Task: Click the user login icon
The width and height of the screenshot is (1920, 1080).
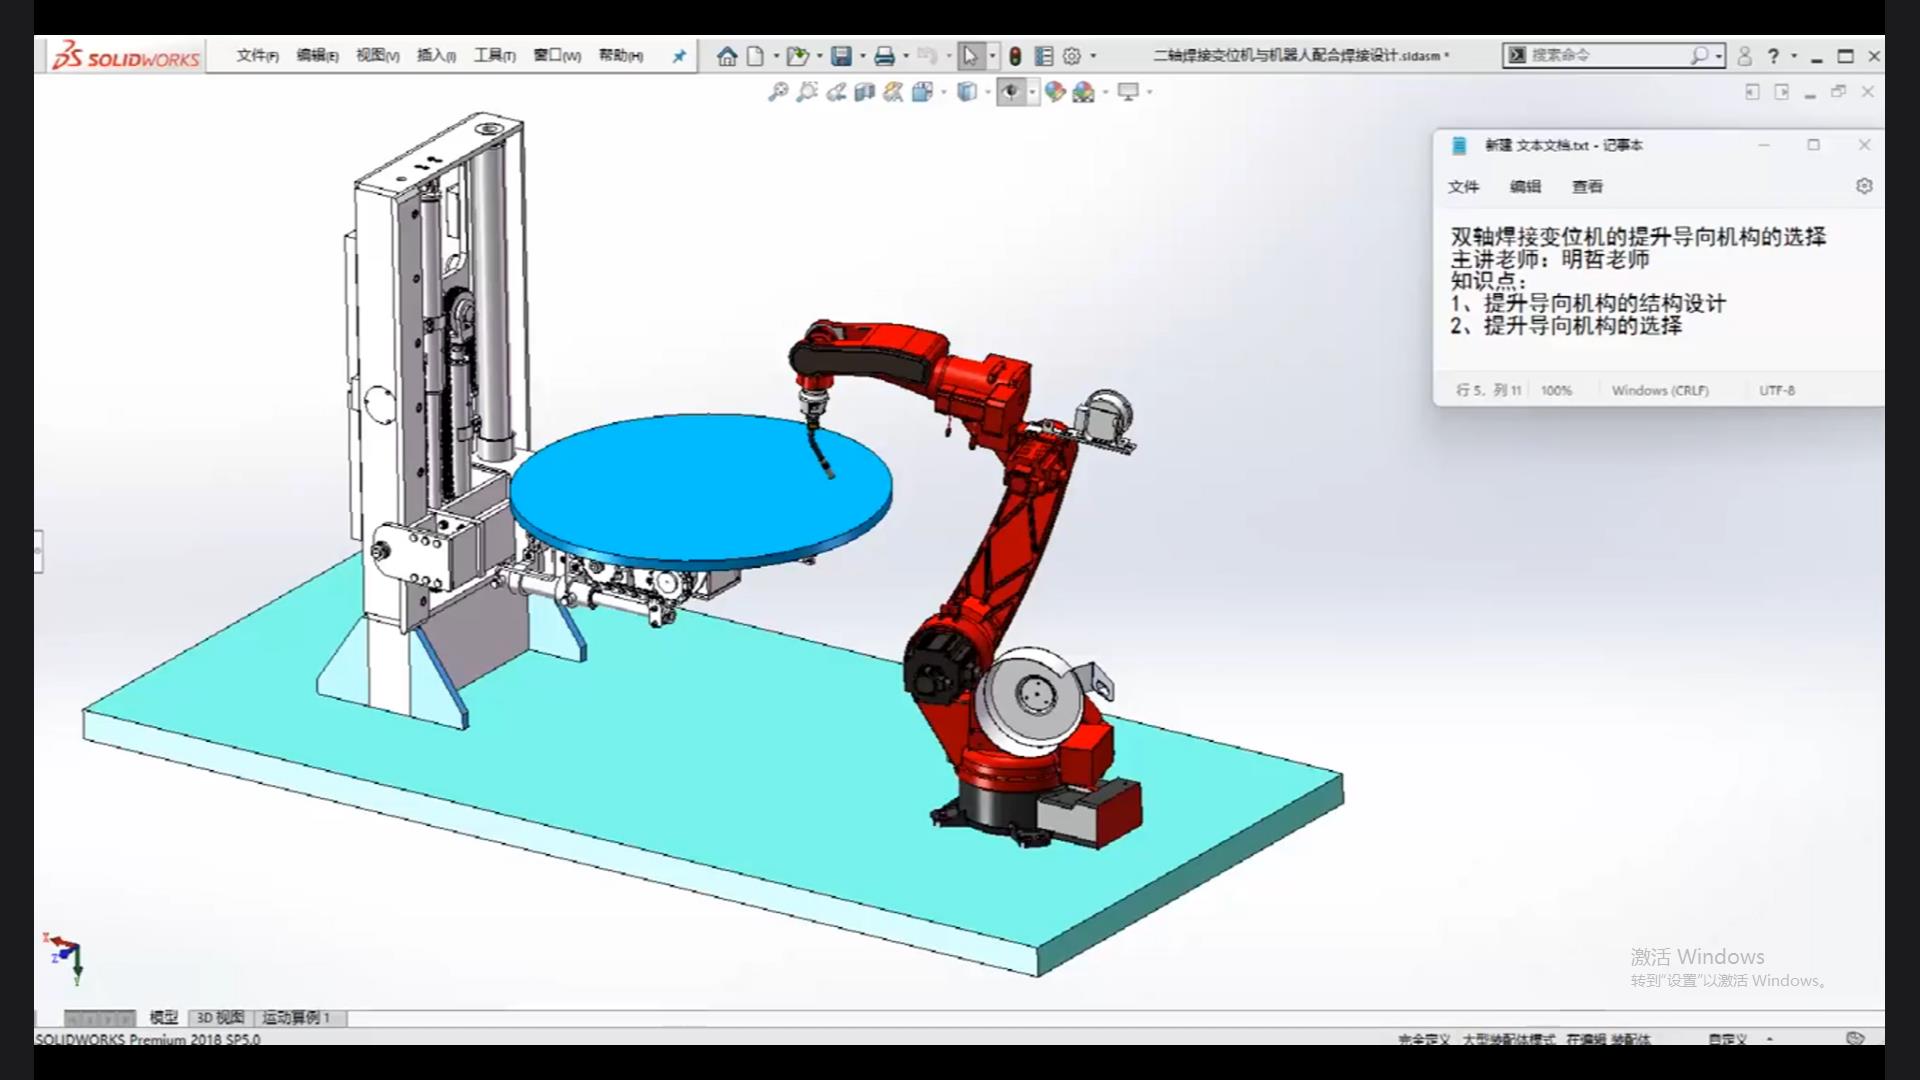Action: [1745, 56]
